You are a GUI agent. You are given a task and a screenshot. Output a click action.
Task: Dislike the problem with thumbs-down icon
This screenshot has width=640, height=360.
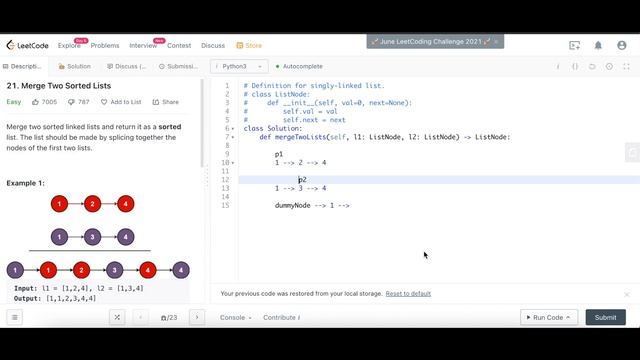[x=71, y=102]
